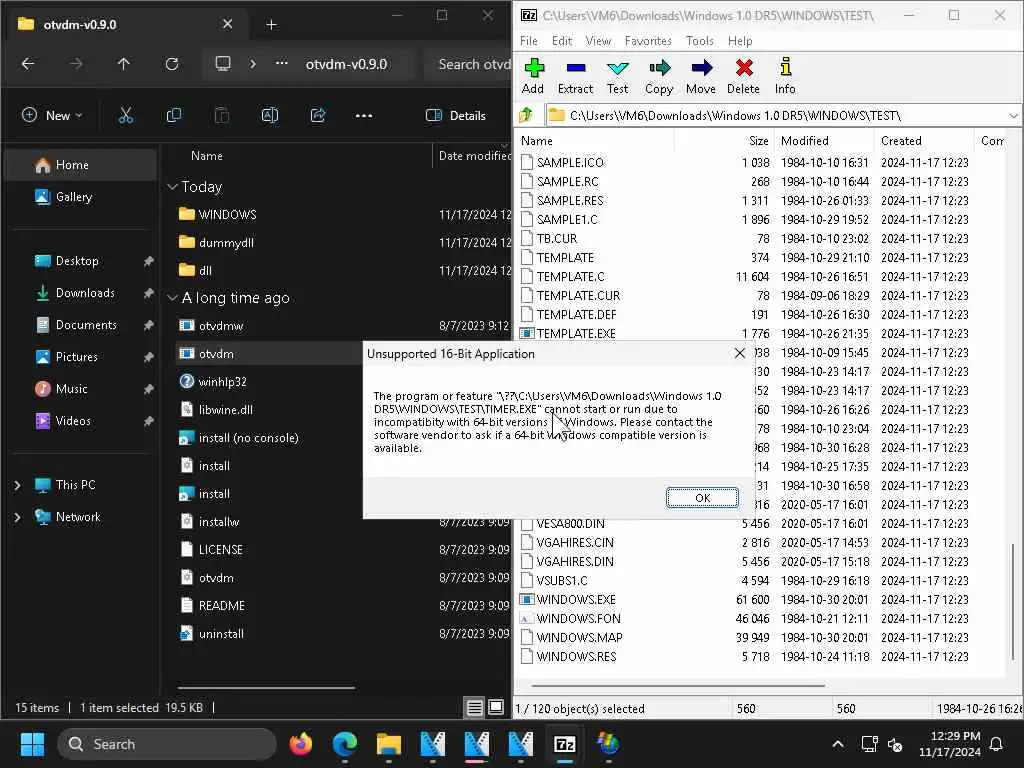Screen dimensions: 1024x768
Task: Select TEMPLATE.EXE in the 7-Zip list
Action: (576, 334)
